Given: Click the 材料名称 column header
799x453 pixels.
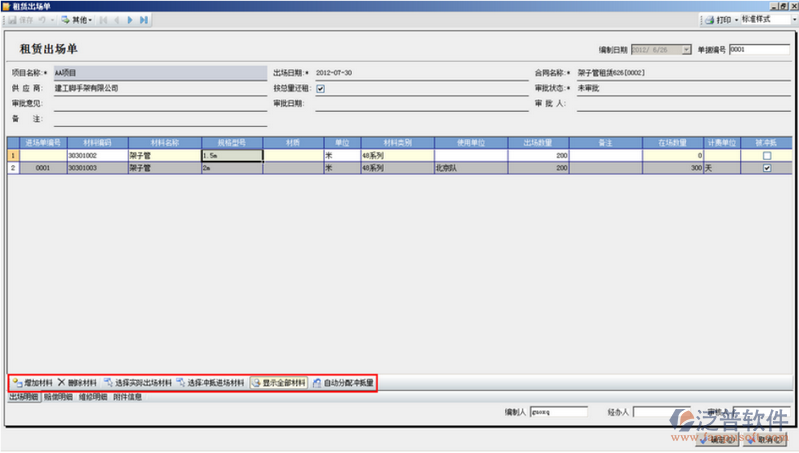Looking at the screenshot, I should point(165,143).
